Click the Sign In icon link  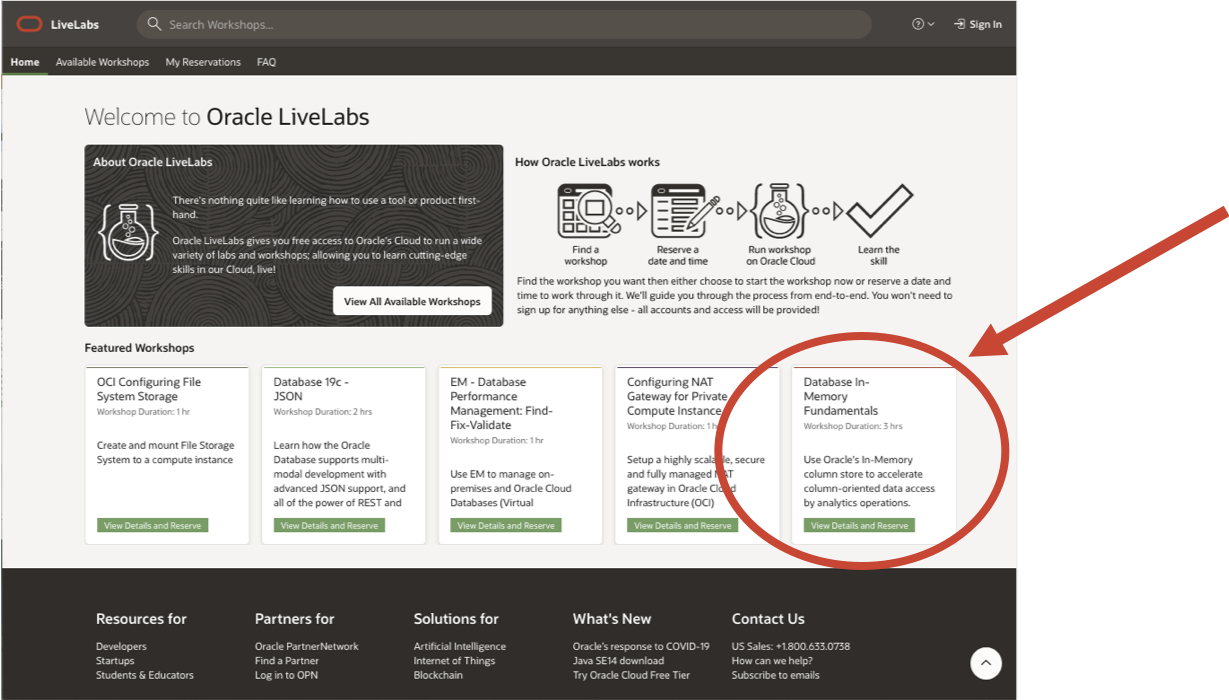click(977, 24)
